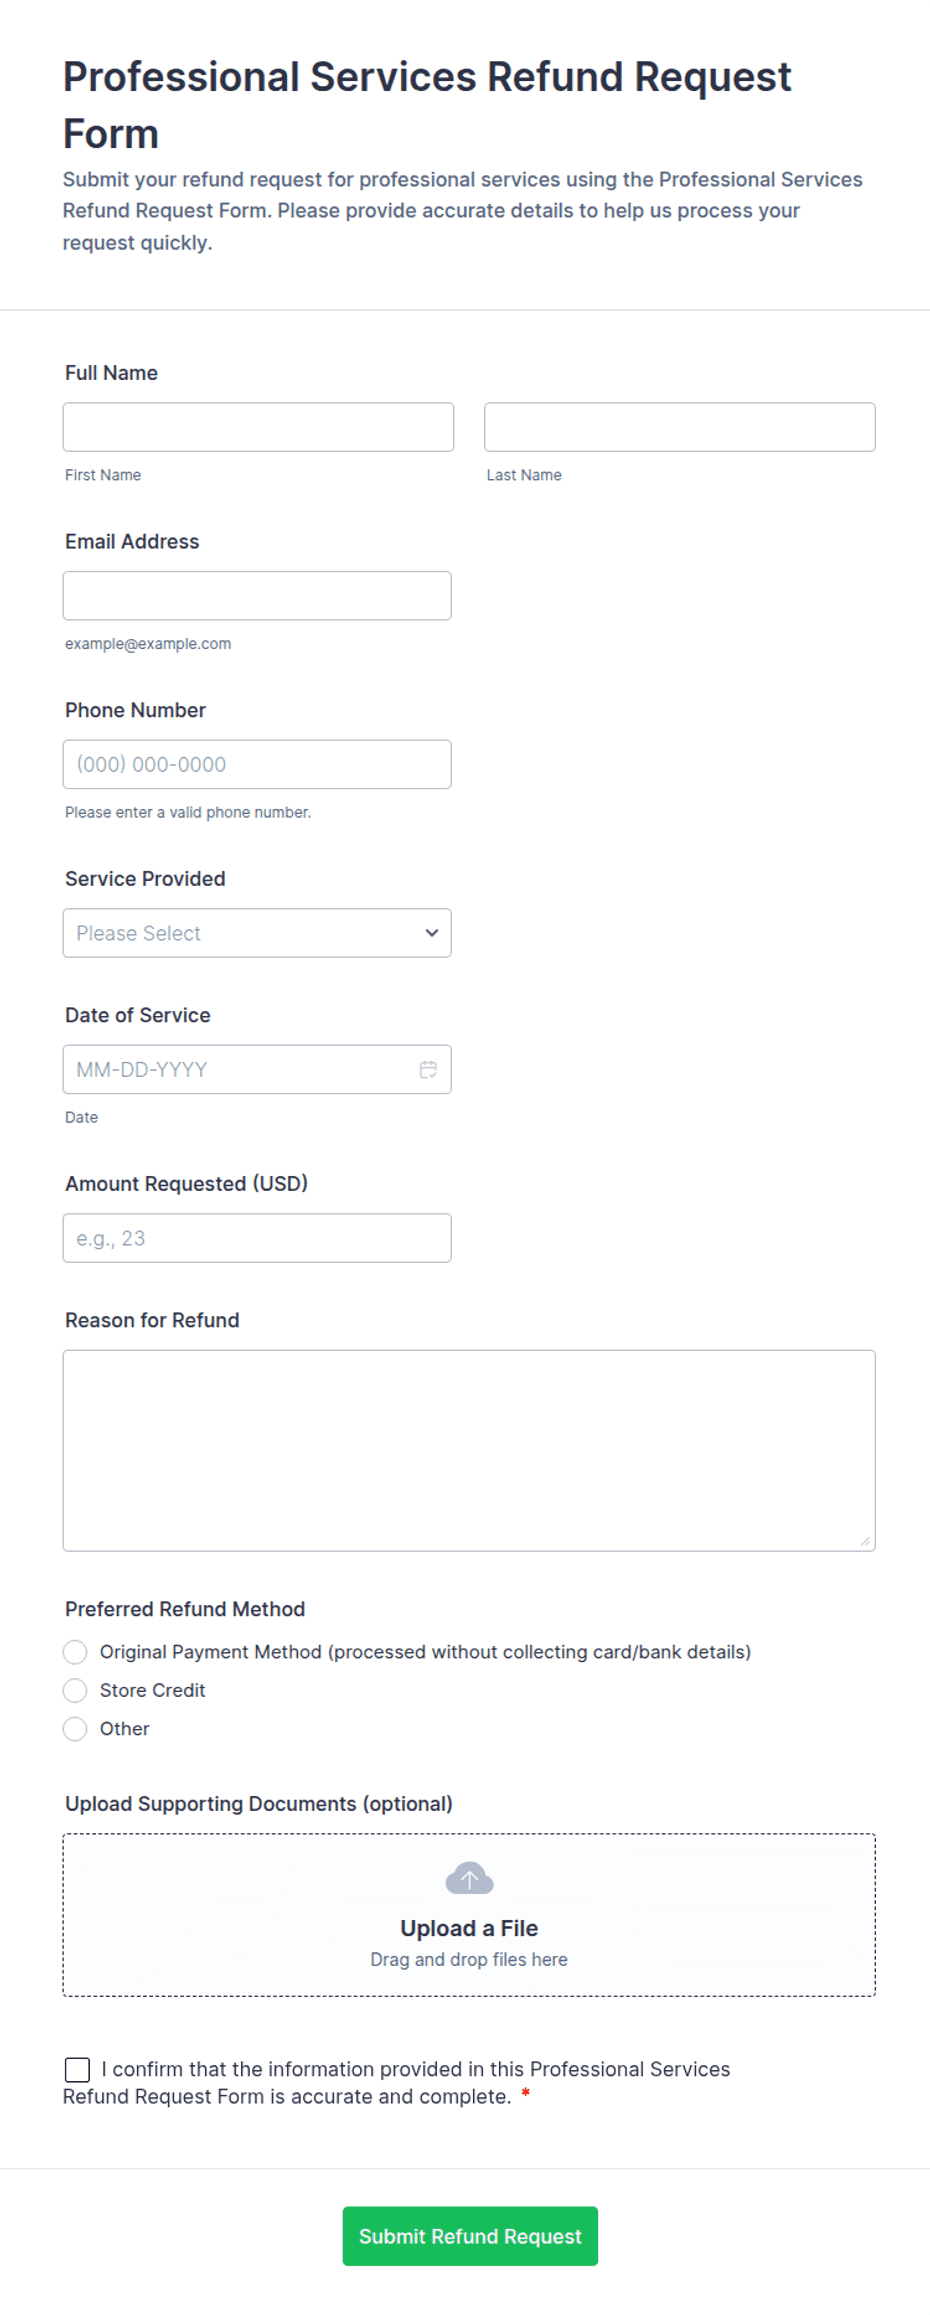Click the Amount Requested (USD) field

[x=257, y=1238]
